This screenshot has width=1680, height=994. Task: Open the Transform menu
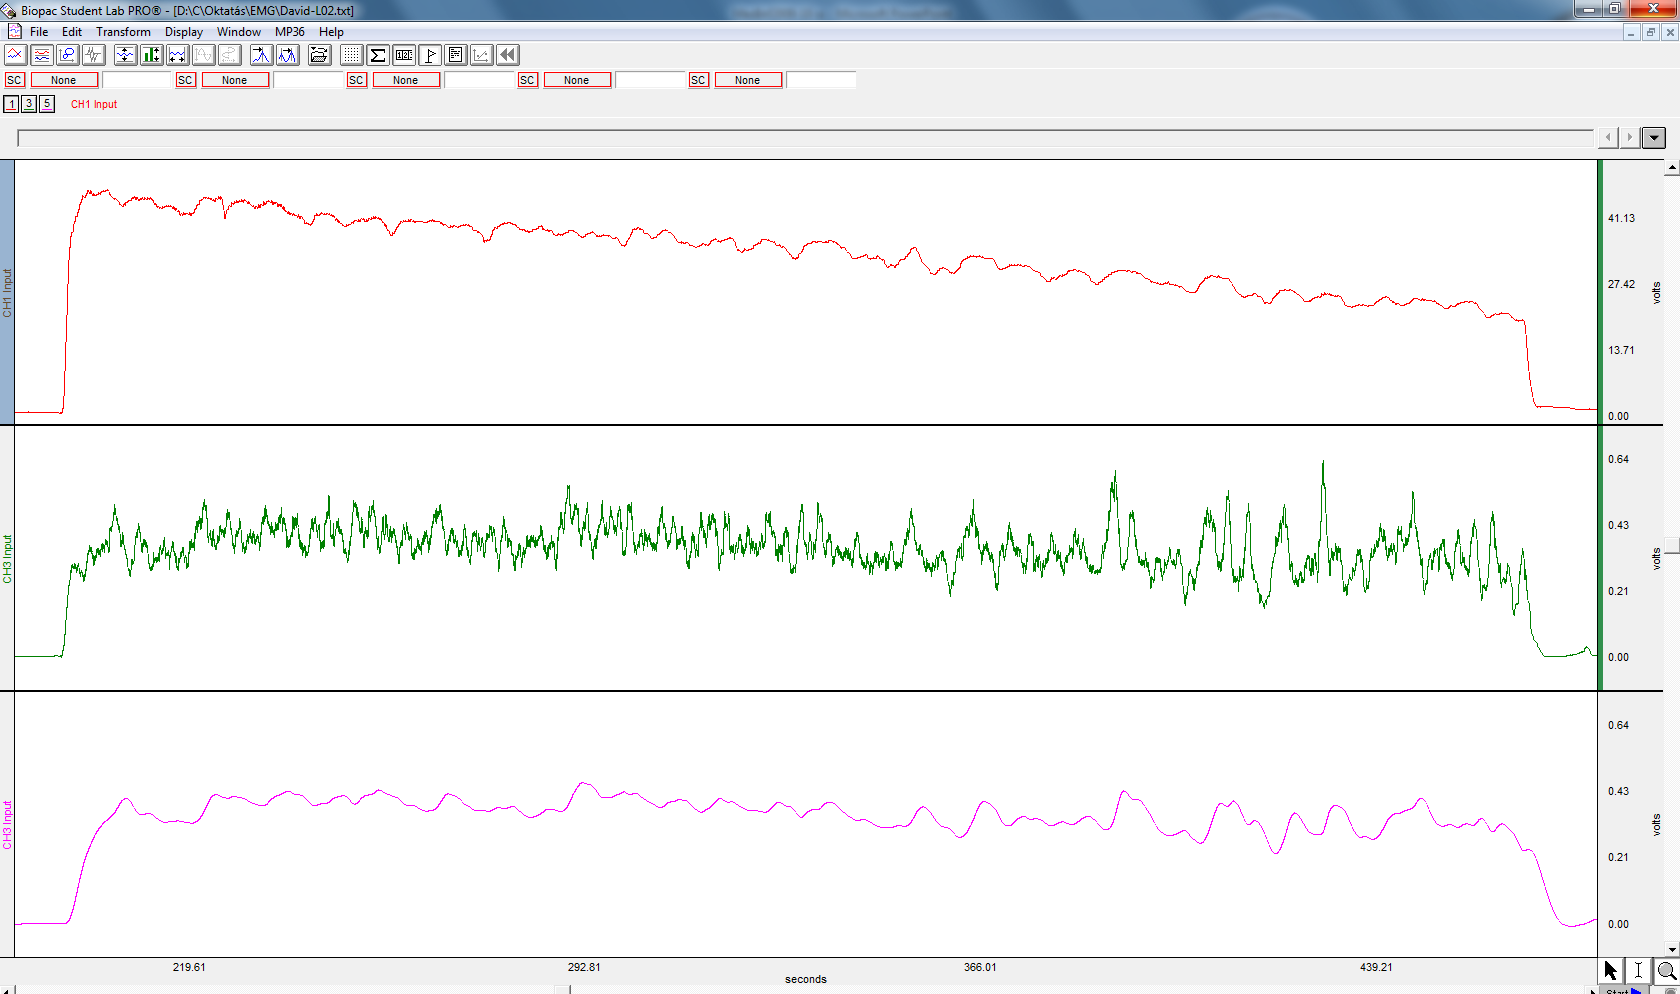click(123, 31)
